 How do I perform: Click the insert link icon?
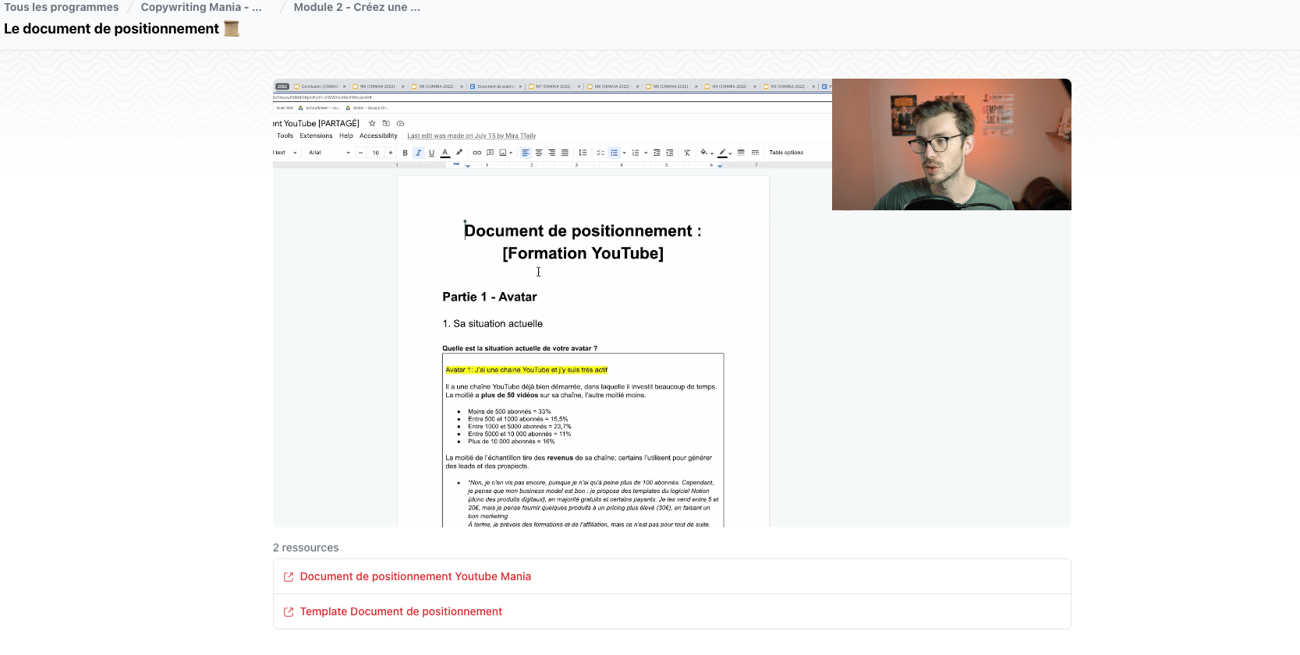477,153
